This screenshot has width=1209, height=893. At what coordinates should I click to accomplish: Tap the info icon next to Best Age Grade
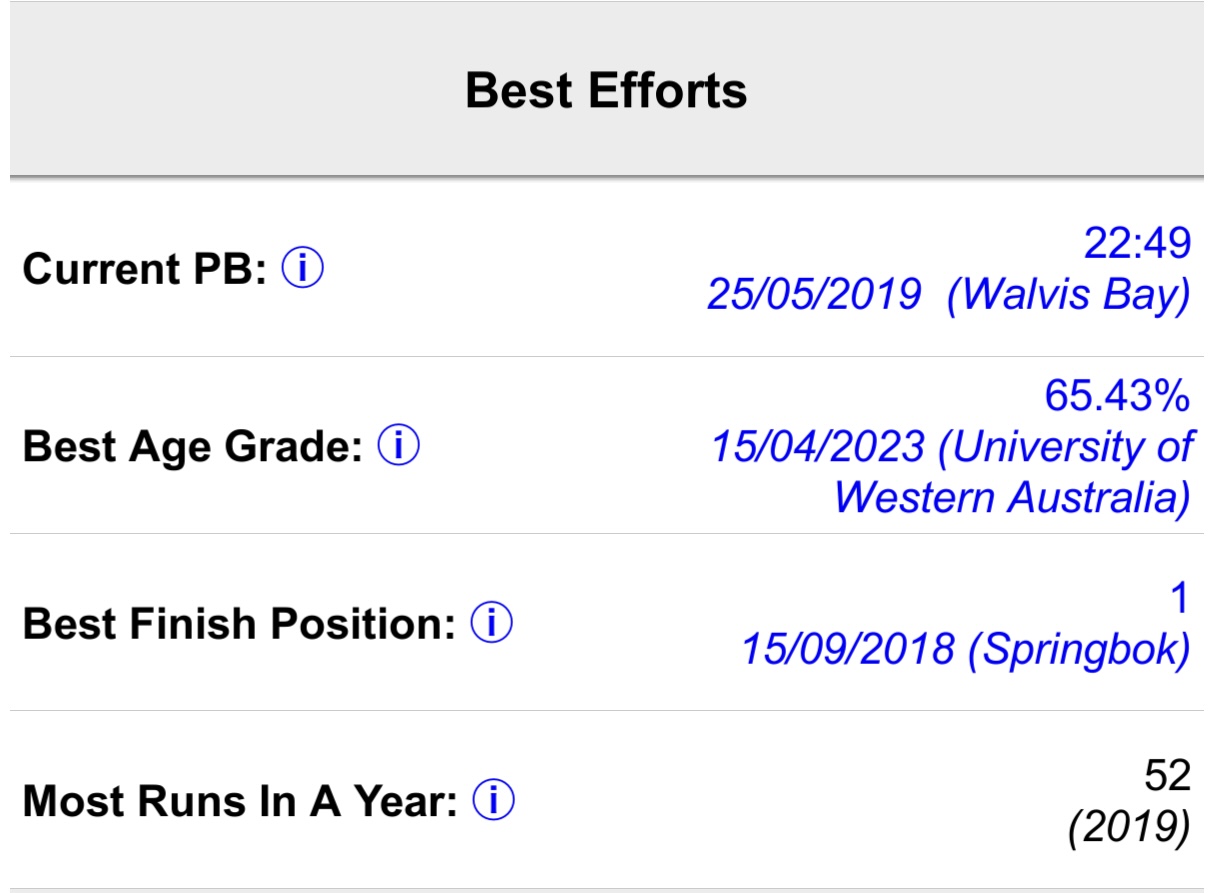(x=398, y=446)
